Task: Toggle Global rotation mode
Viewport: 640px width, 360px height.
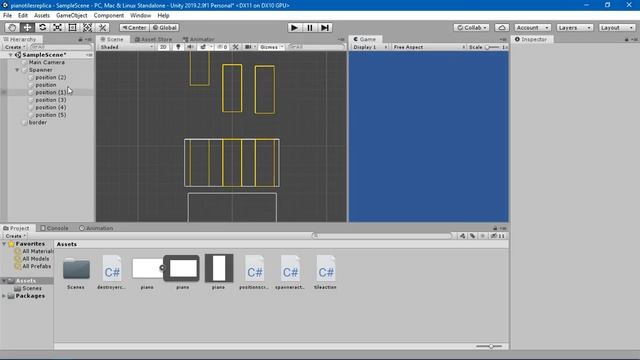Action: [164, 27]
